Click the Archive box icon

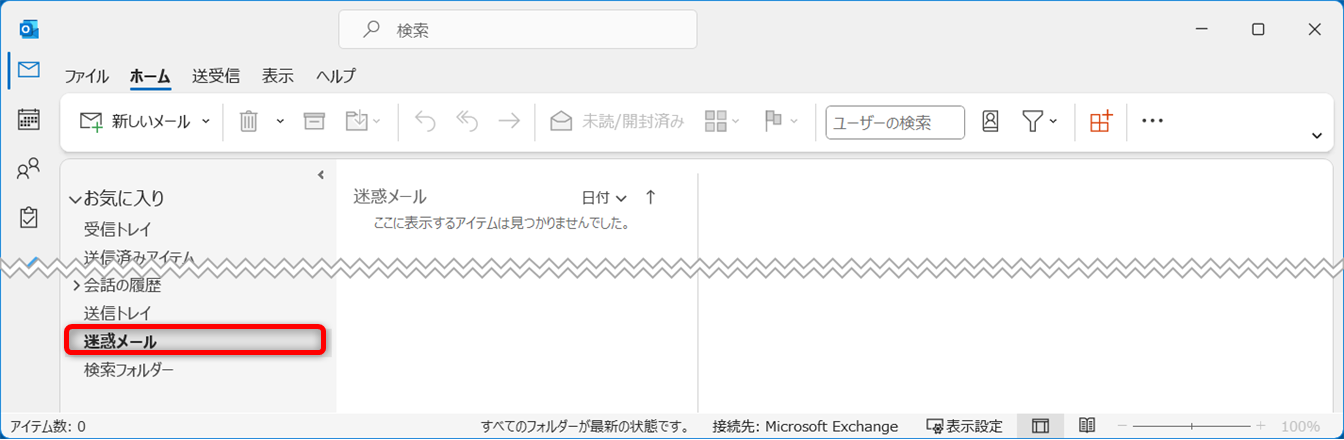314,121
